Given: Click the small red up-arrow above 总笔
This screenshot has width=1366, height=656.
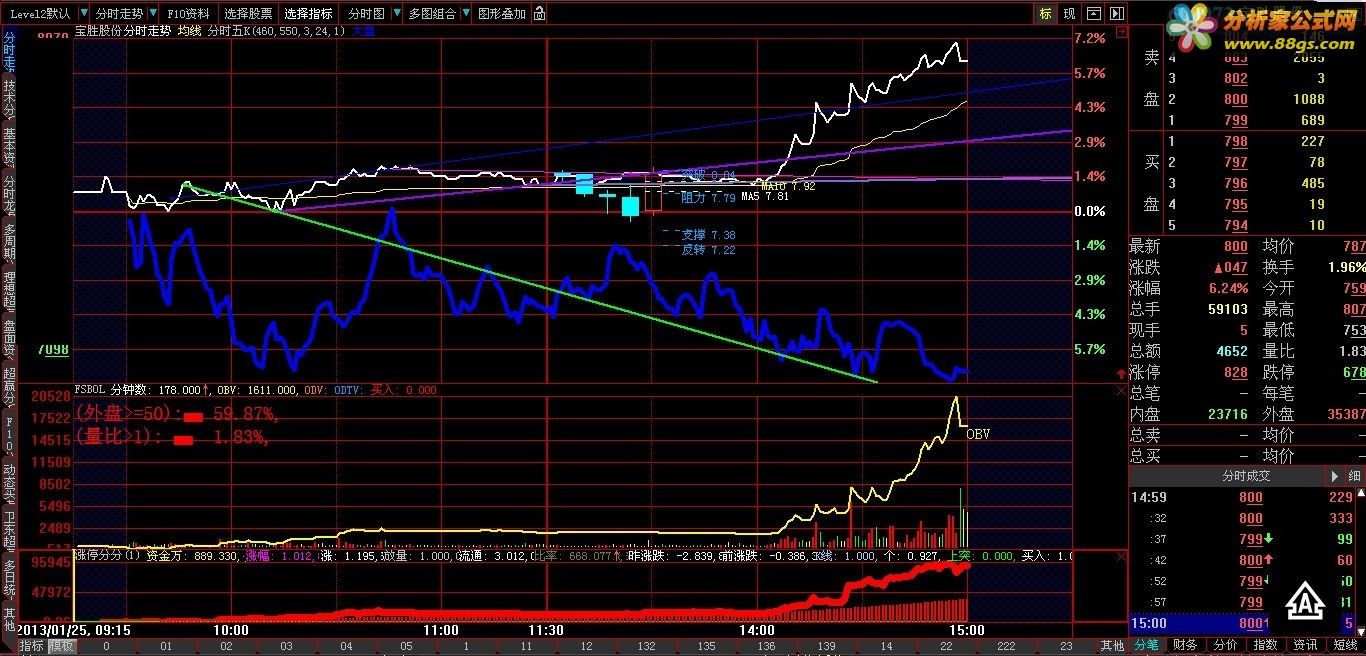Looking at the screenshot, I should 1119,372.
